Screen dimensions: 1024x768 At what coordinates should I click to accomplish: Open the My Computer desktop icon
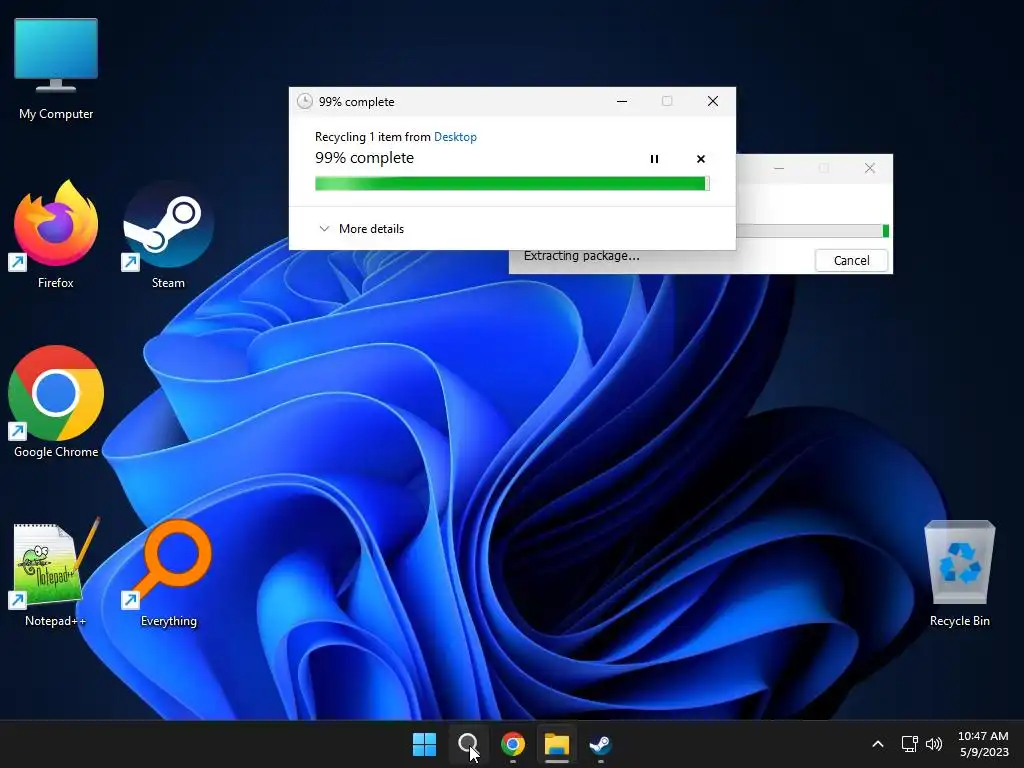coord(56,69)
